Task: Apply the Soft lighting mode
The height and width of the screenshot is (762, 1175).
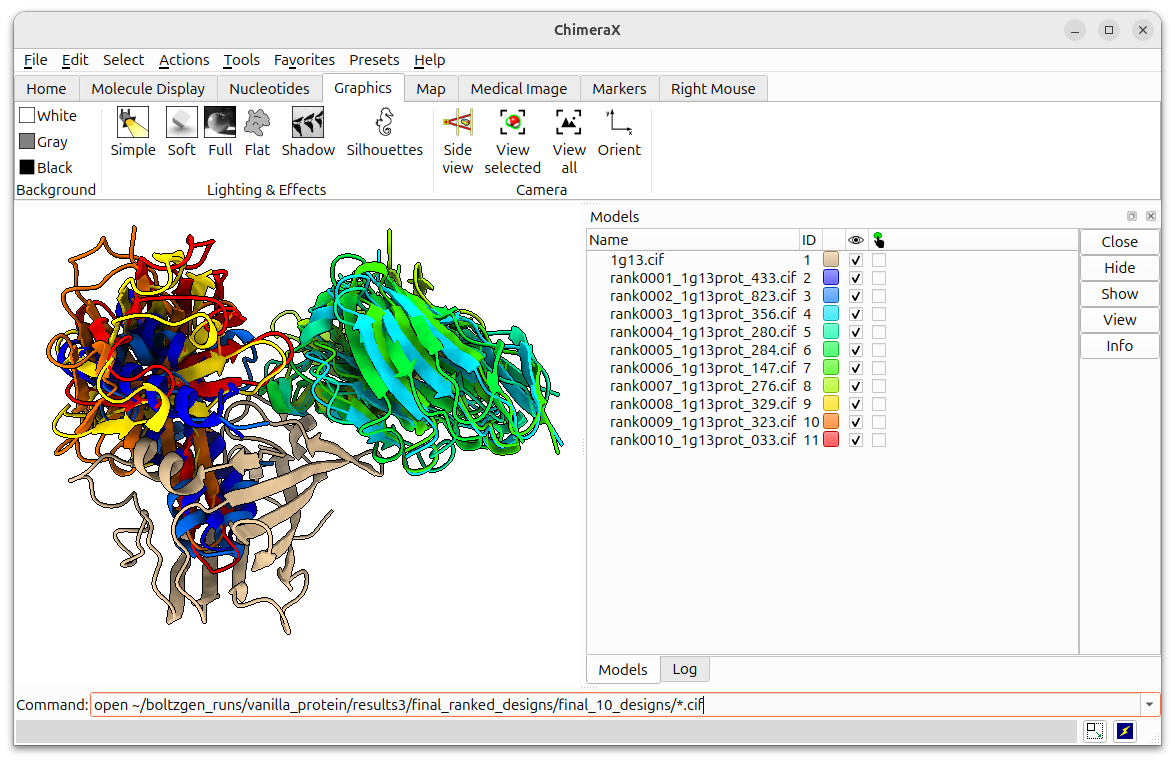Action: pyautogui.click(x=181, y=131)
